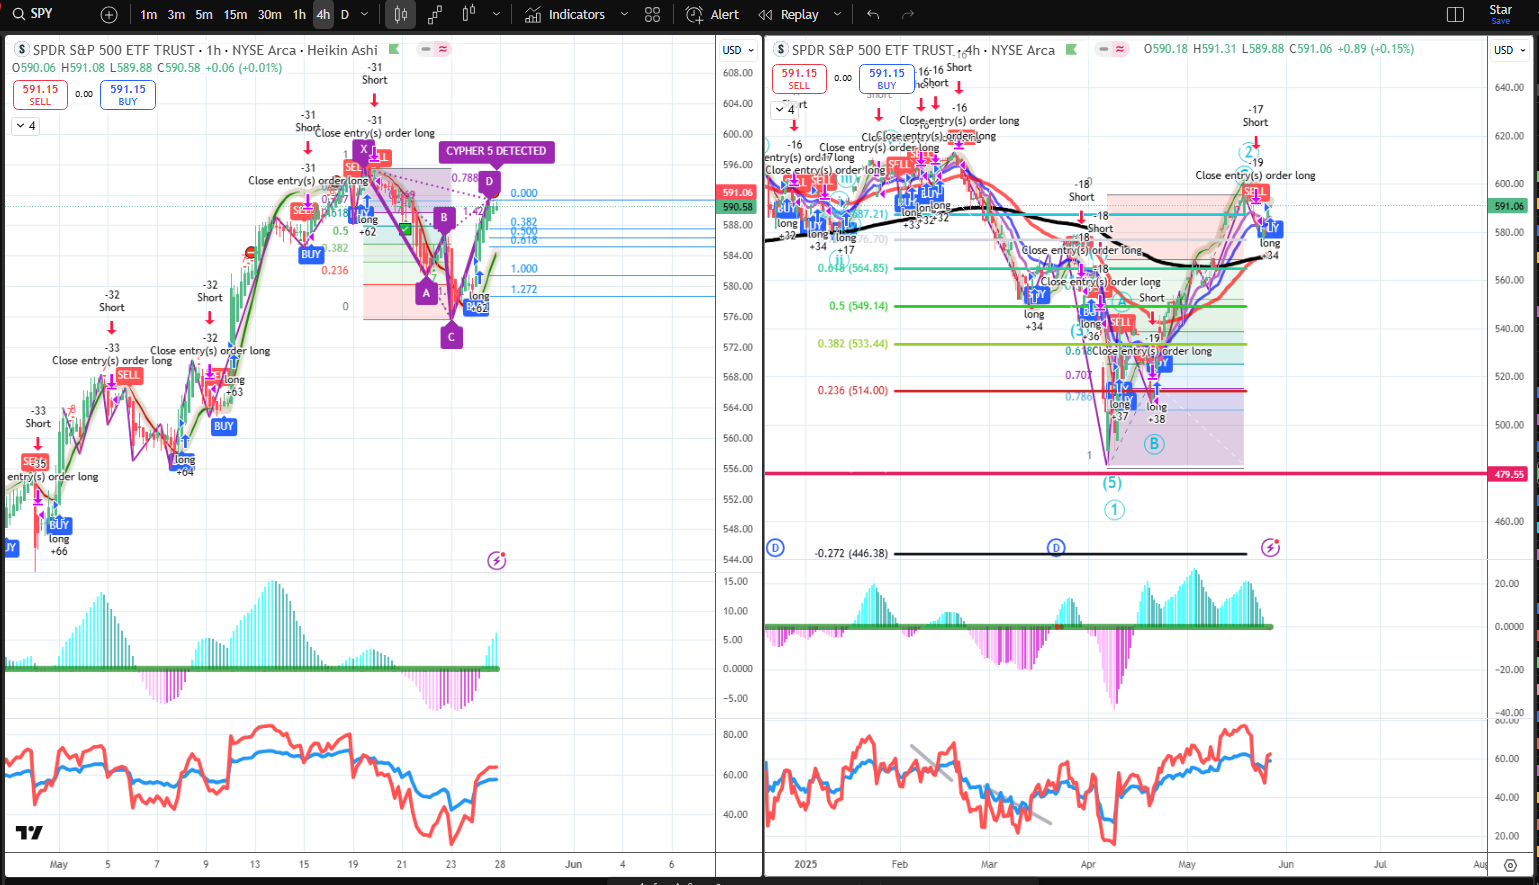Viewport: 1539px width, 885px height.
Task: Open the layout setup icon
Action: click(x=1455, y=15)
